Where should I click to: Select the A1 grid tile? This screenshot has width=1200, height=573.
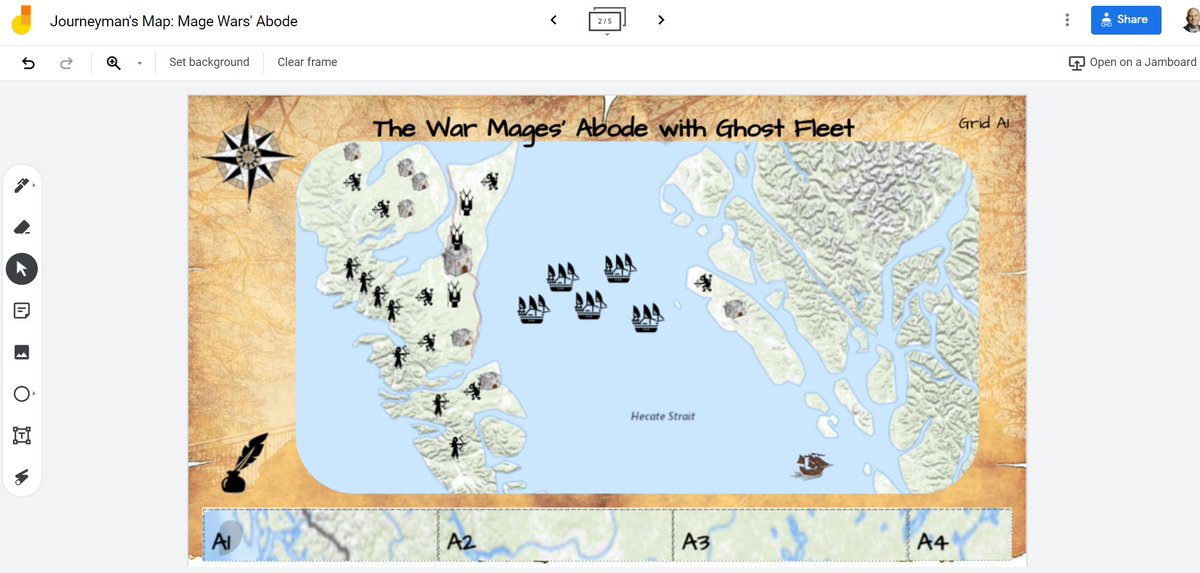320,535
